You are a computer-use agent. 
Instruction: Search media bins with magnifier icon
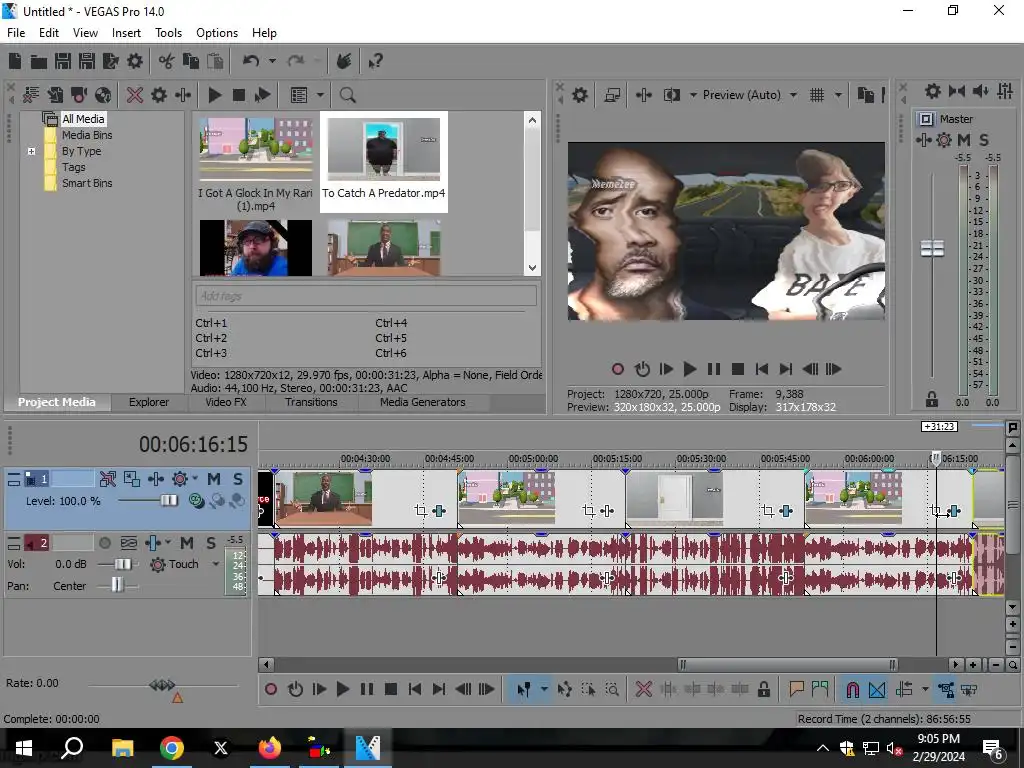click(x=347, y=95)
